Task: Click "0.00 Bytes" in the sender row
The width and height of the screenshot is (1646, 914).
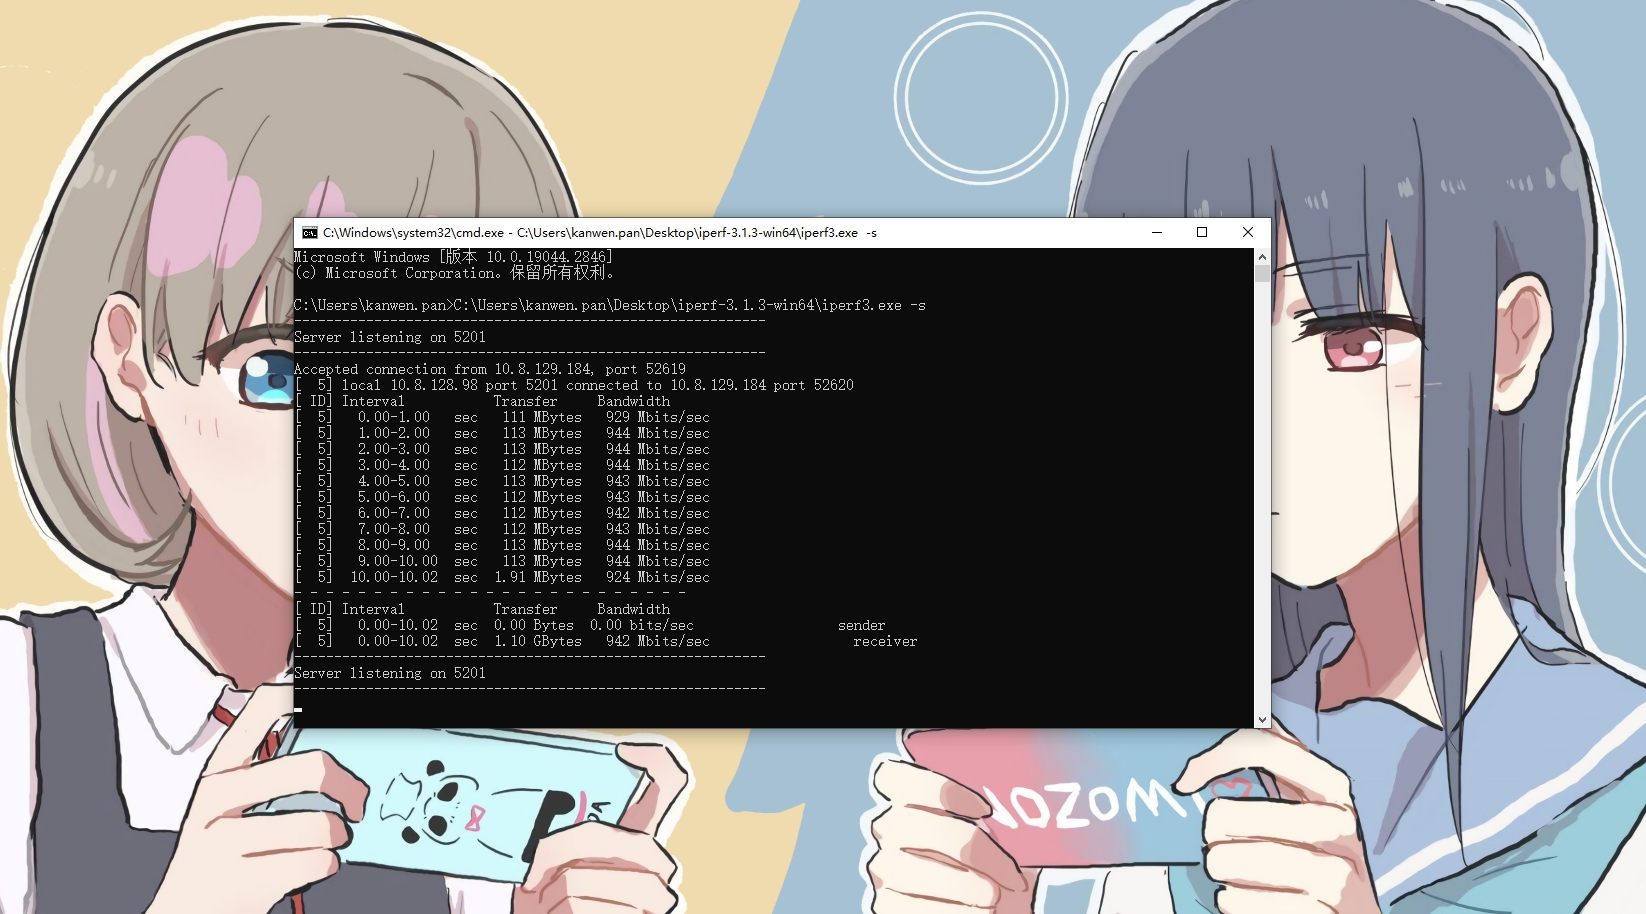Action: coord(534,625)
